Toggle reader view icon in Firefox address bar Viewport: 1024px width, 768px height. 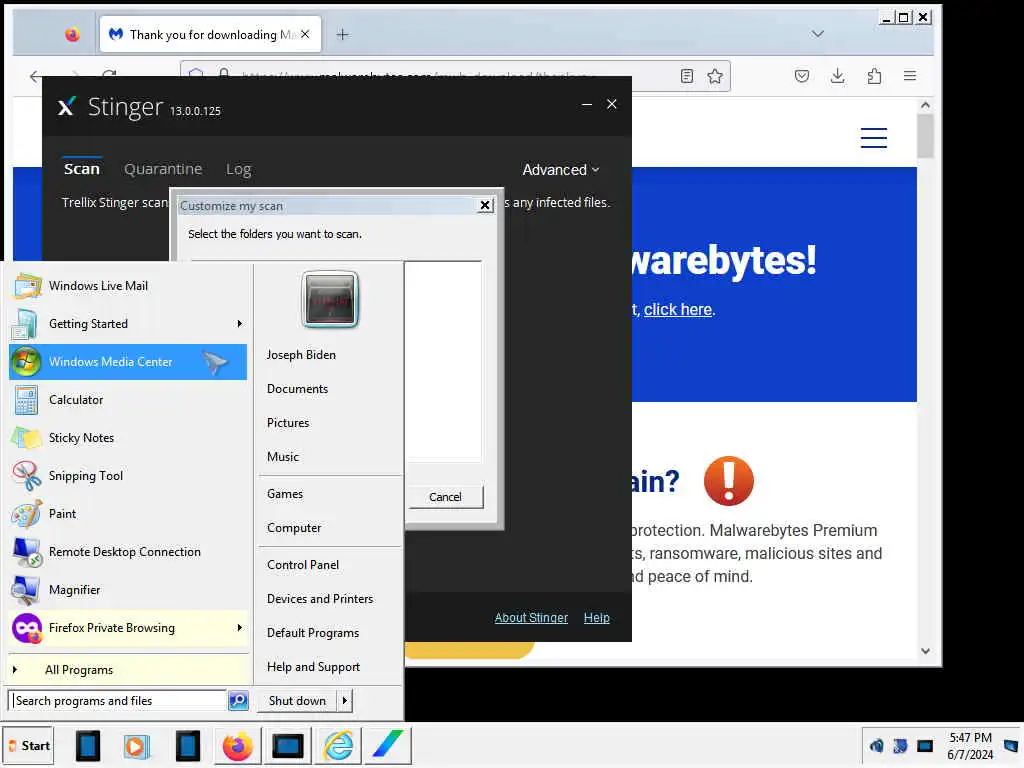pyautogui.click(x=686, y=76)
